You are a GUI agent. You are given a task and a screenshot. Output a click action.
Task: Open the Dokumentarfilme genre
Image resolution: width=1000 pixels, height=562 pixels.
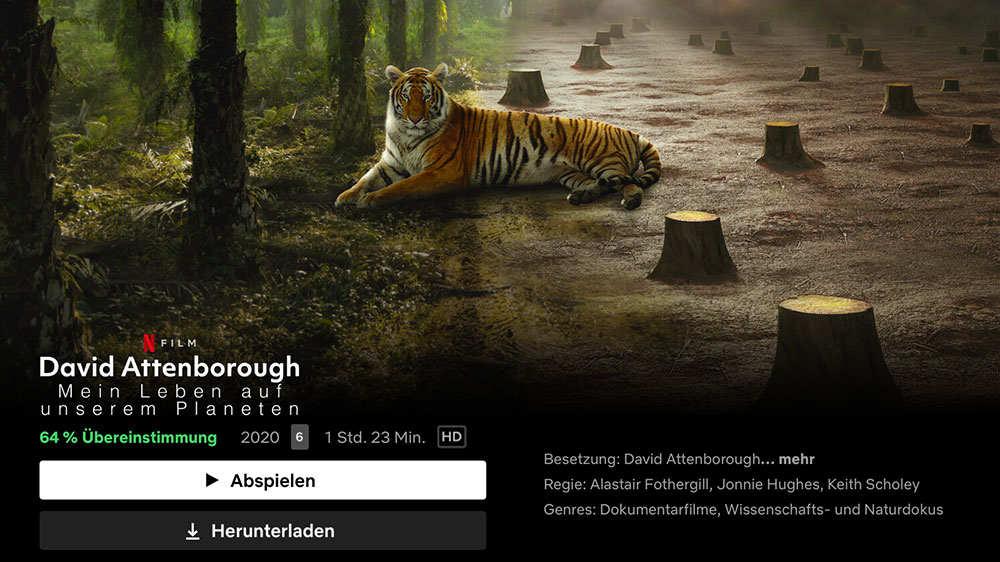[x=658, y=510]
